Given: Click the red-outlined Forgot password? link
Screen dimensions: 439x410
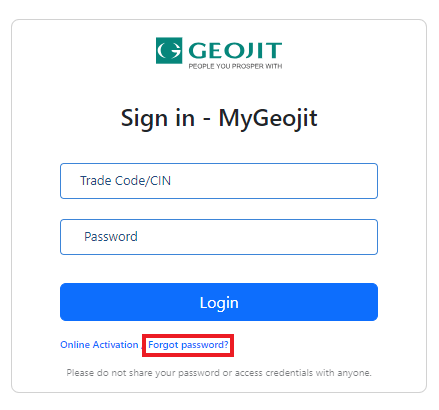Looking at the screenshot, I should (x=188, y=345).
